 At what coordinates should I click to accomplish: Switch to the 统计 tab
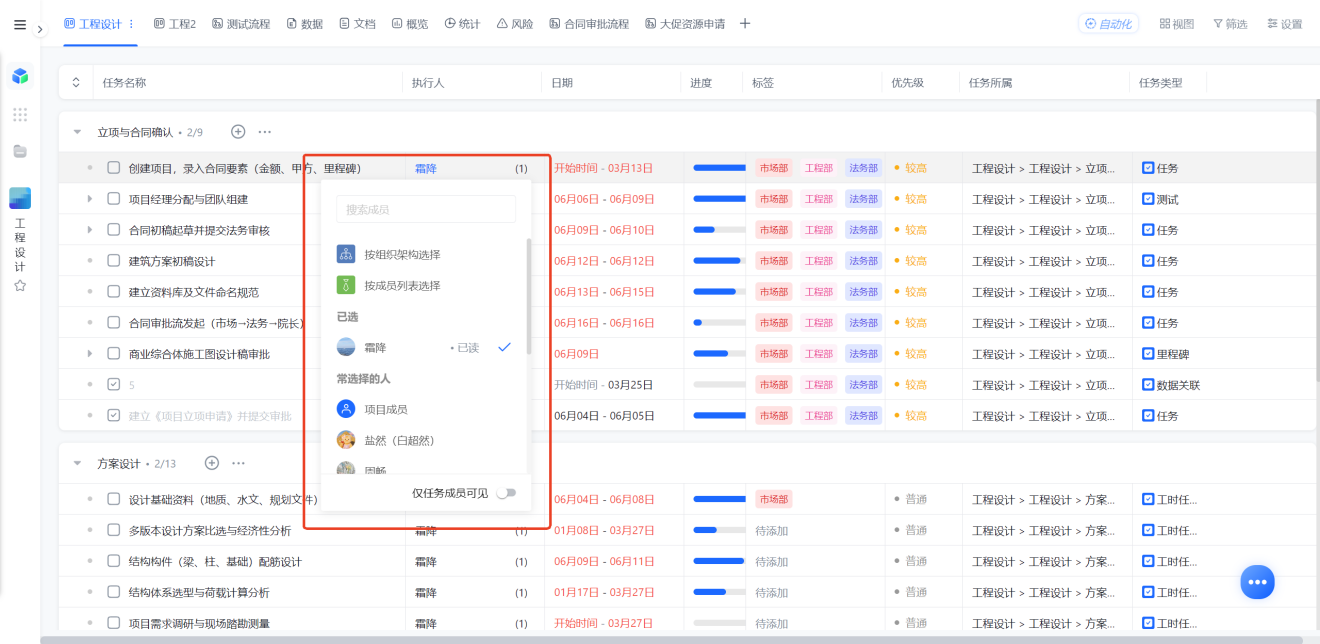pos(463,24)
